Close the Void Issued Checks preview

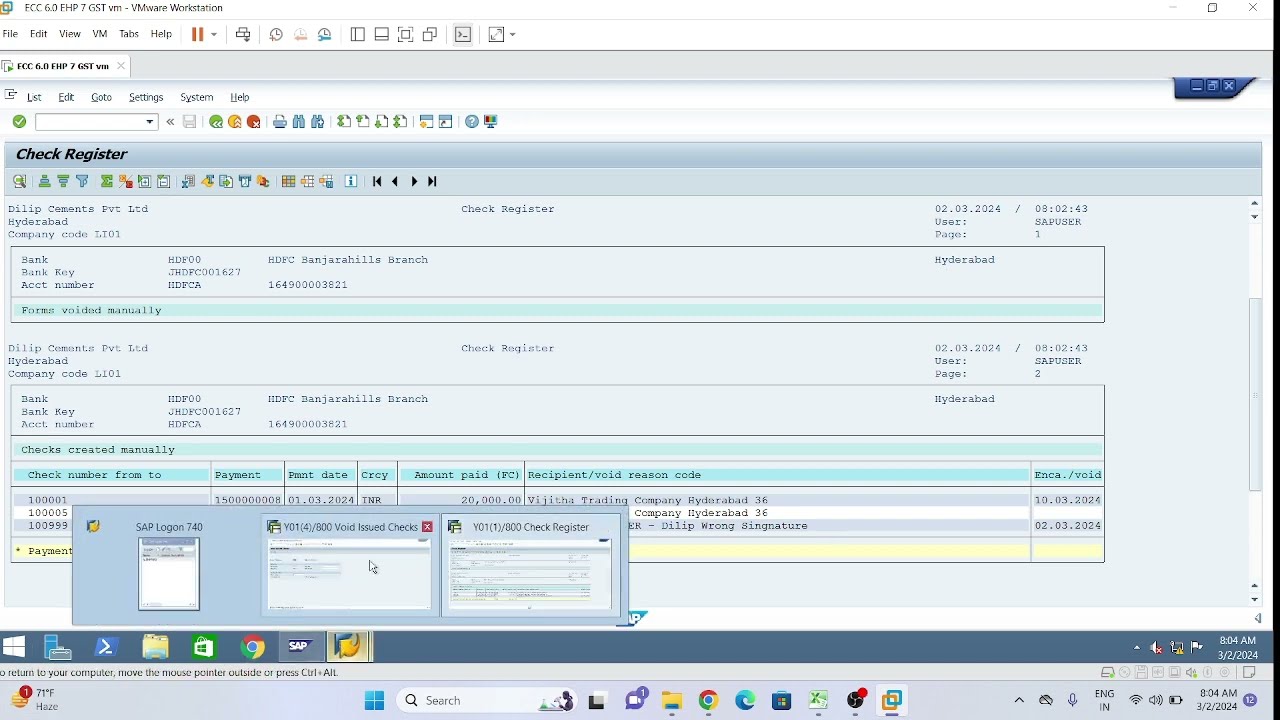click(428, 527)
